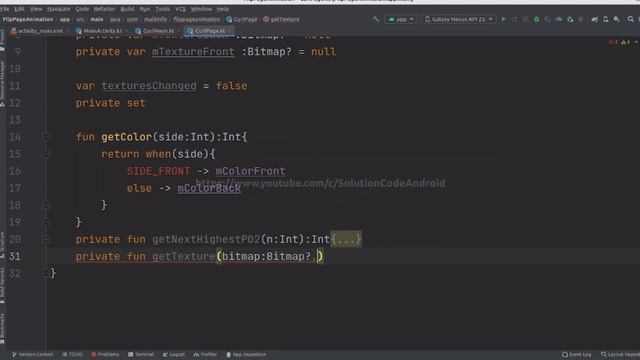This screenshot has height=360, width=640.
Task: Switch to the CurlMesh.kt tab
Action: [x=158, y=31]
